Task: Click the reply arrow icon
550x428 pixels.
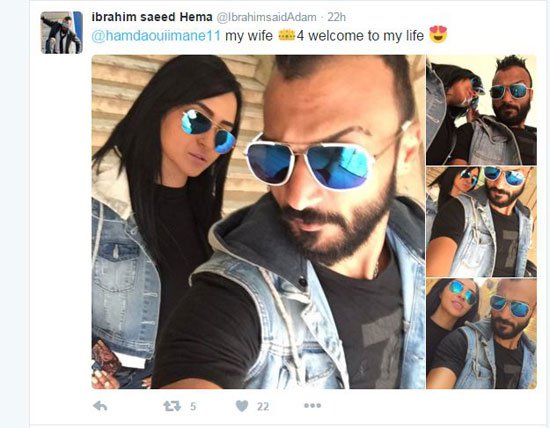Action: (x=100, y=406)
